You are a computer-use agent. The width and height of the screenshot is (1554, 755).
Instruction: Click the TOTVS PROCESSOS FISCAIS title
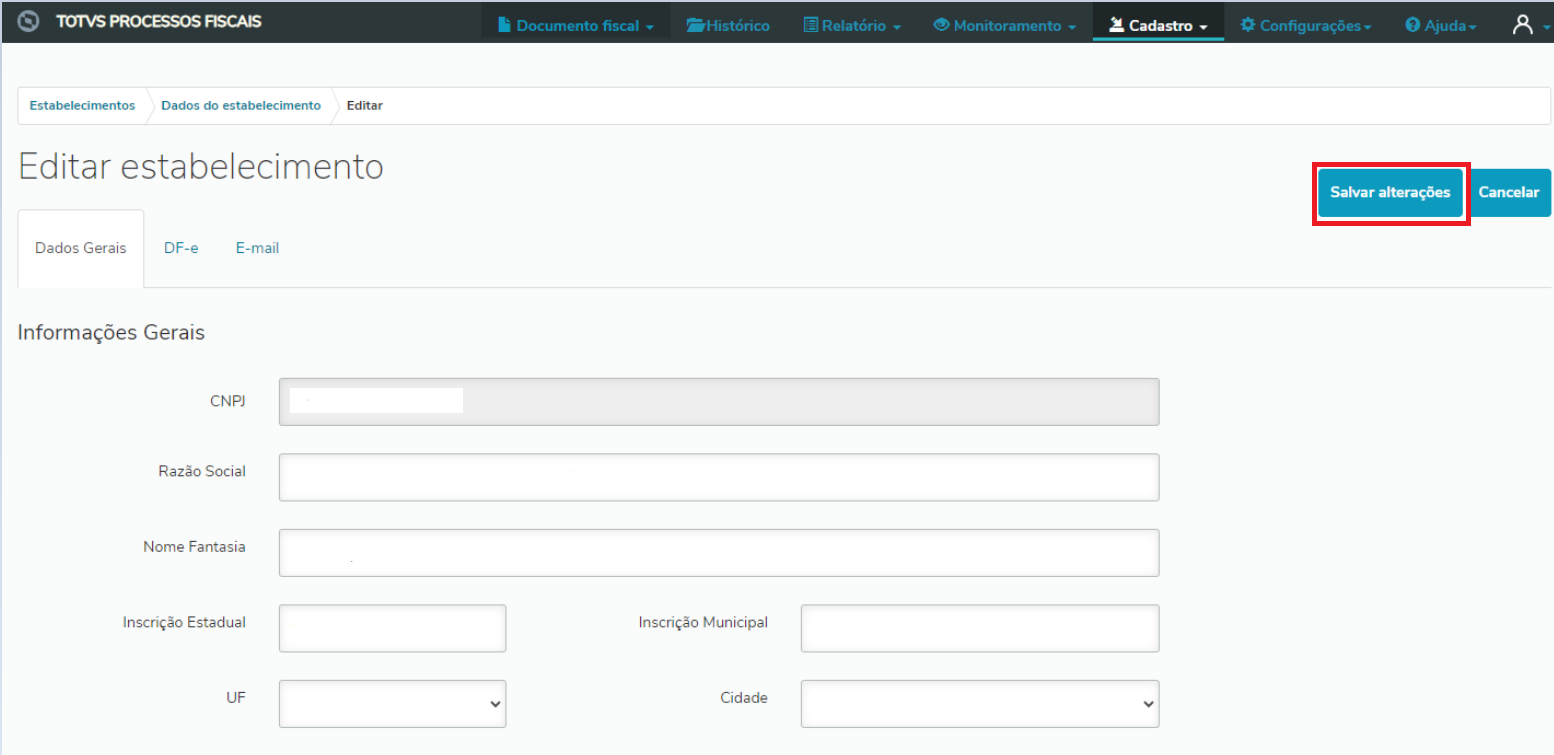tap(159, 21)
